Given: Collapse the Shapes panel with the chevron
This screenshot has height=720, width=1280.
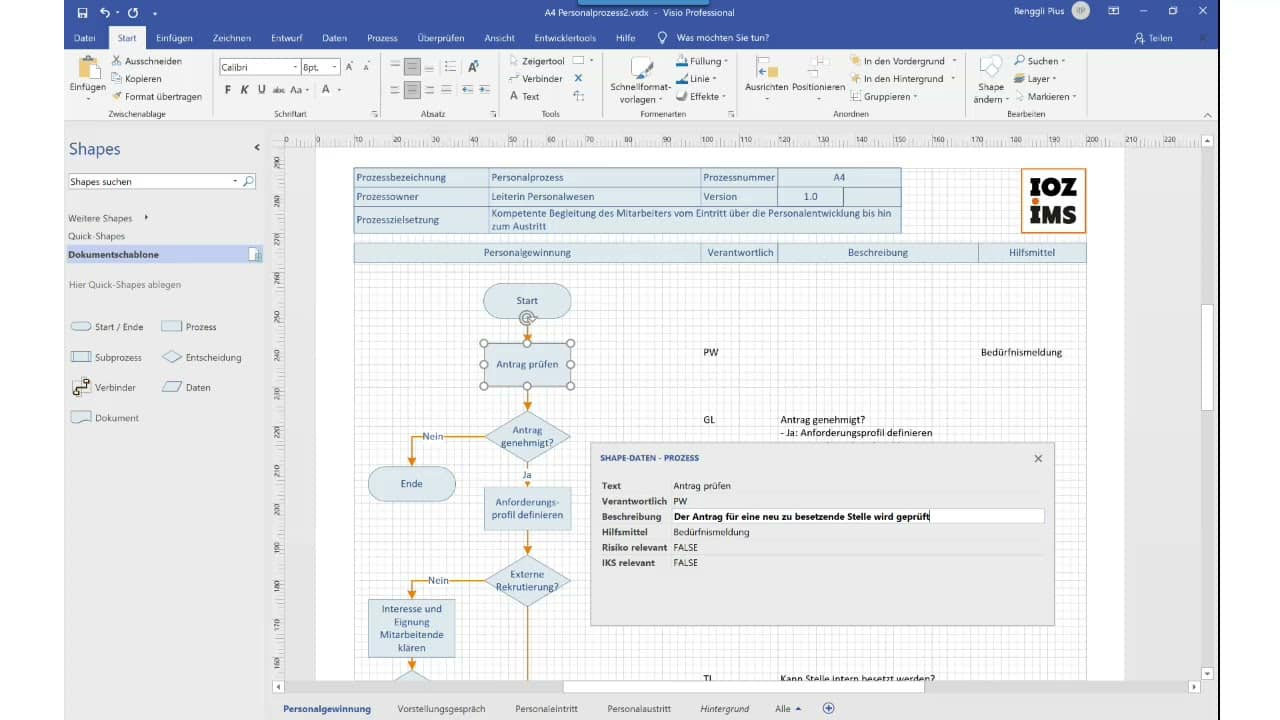Looking at the screenshot, I should pyautogui.click(x=256, y=147).
